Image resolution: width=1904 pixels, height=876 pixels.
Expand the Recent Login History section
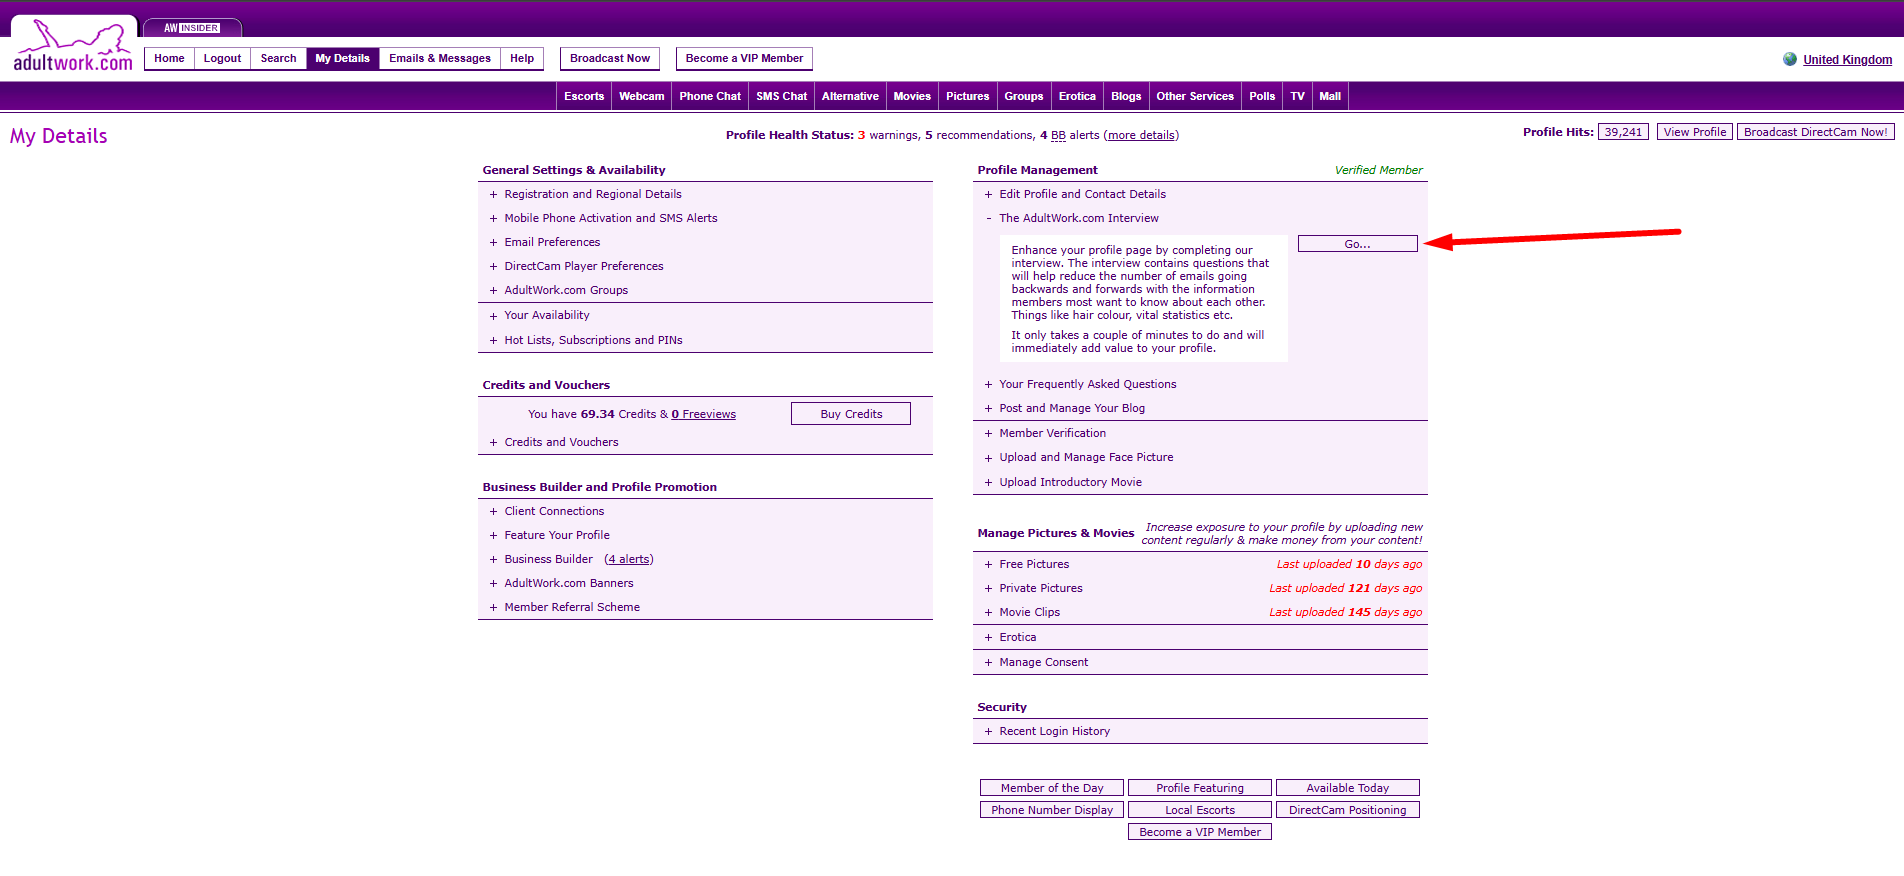(x=1054, y=731)
